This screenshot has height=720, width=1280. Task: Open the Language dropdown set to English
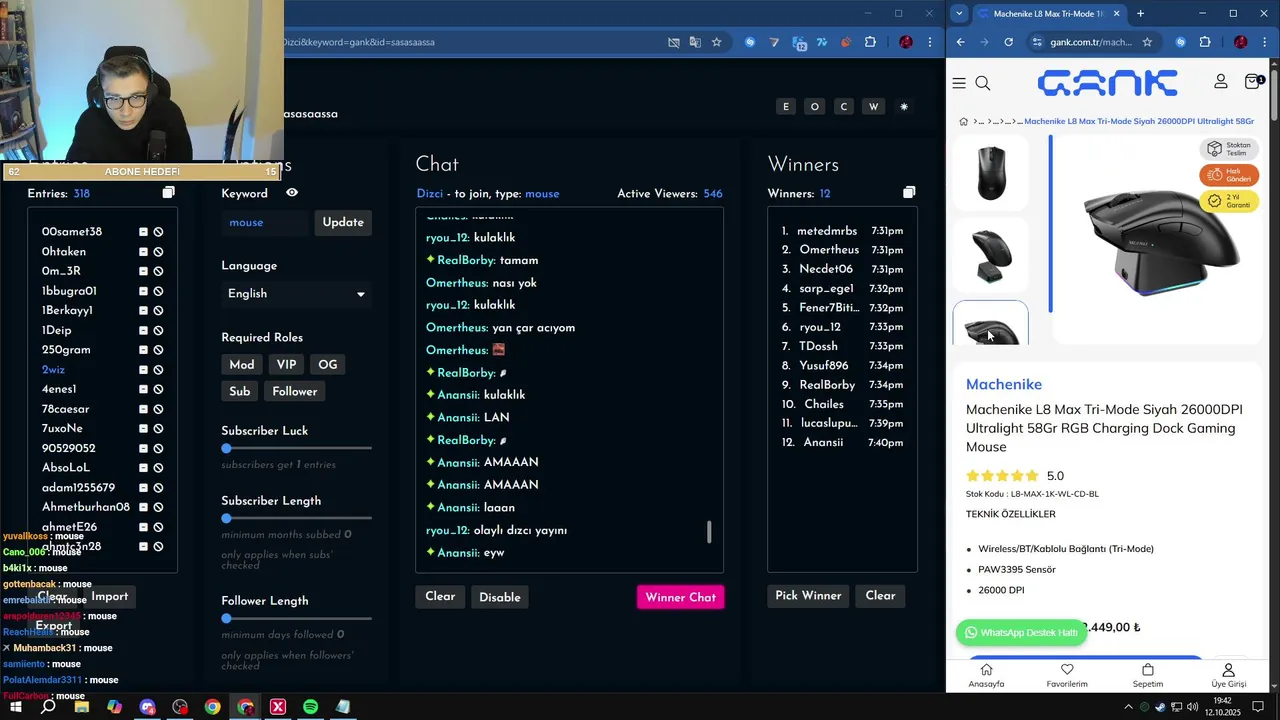click(x=296, y=294)
